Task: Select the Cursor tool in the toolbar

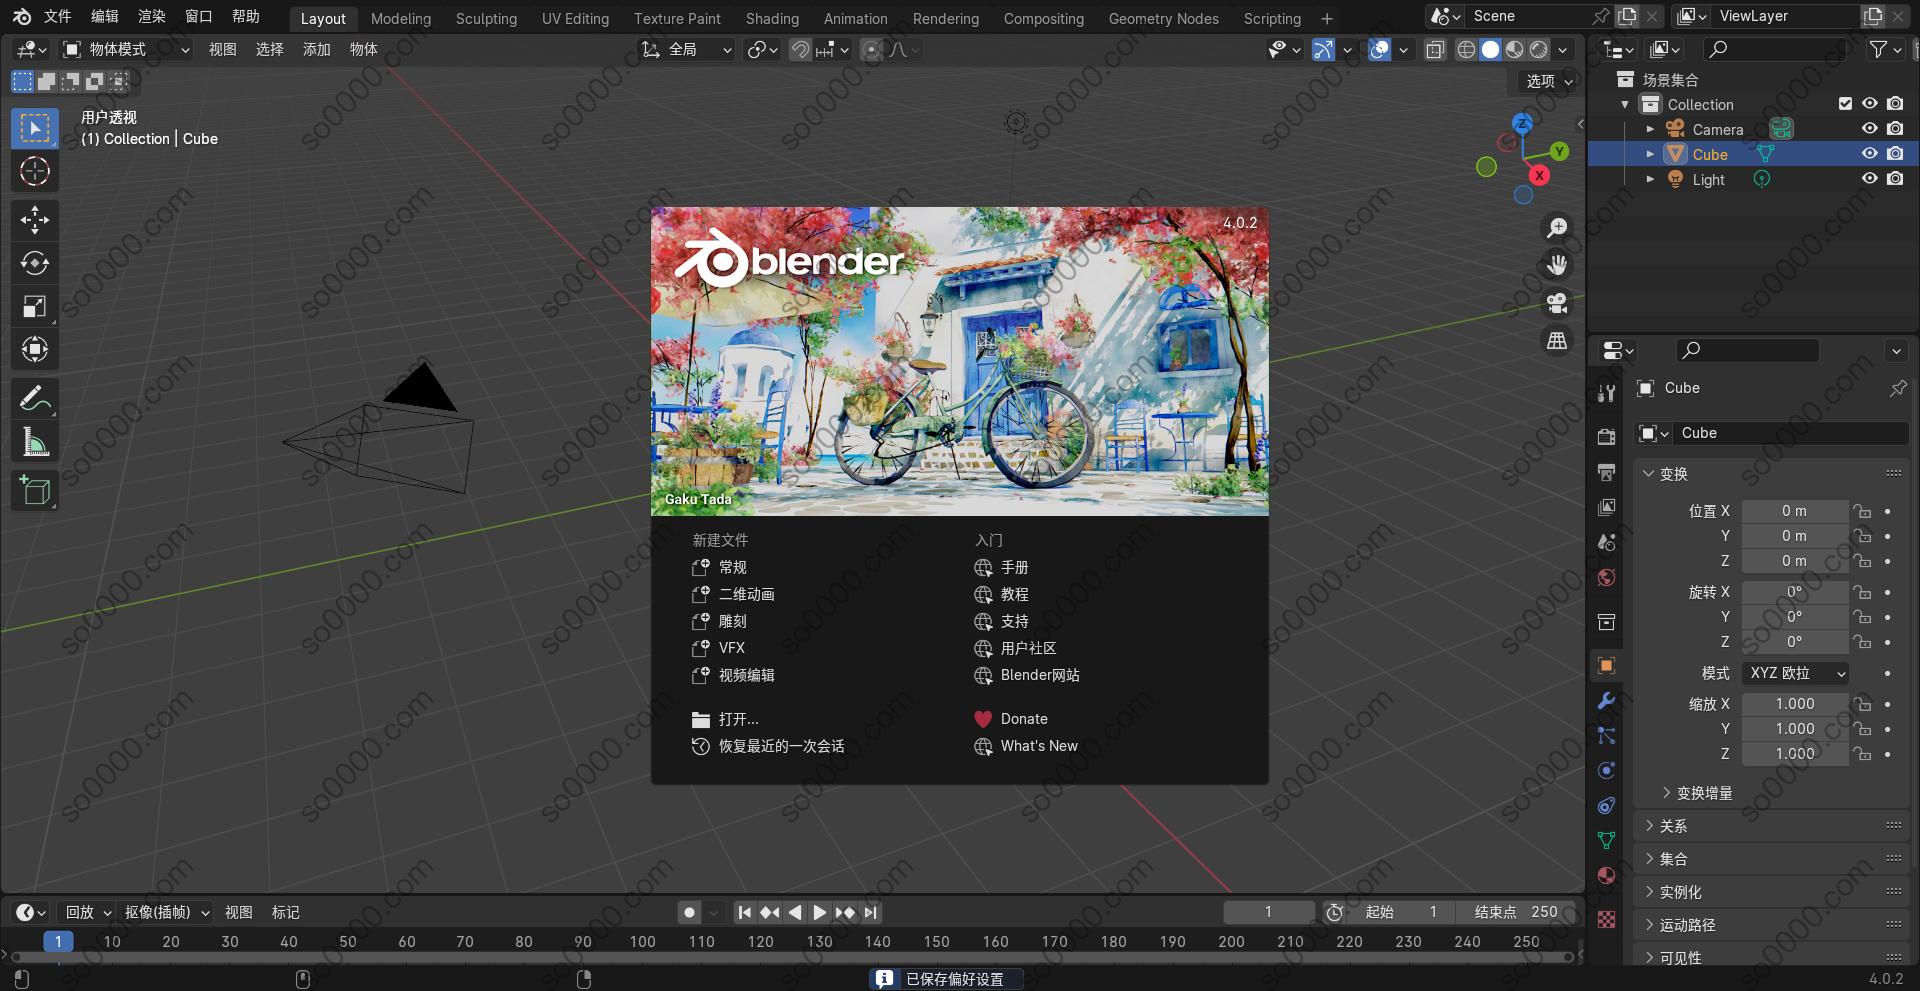Action: 35,171
